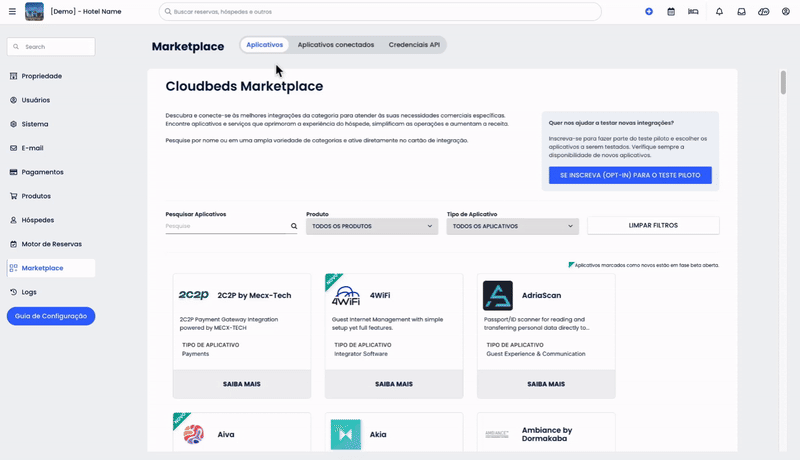This screenshot has height=460, width=800.
Task: Click the sidebar Search field
Action: coord(51,46)
